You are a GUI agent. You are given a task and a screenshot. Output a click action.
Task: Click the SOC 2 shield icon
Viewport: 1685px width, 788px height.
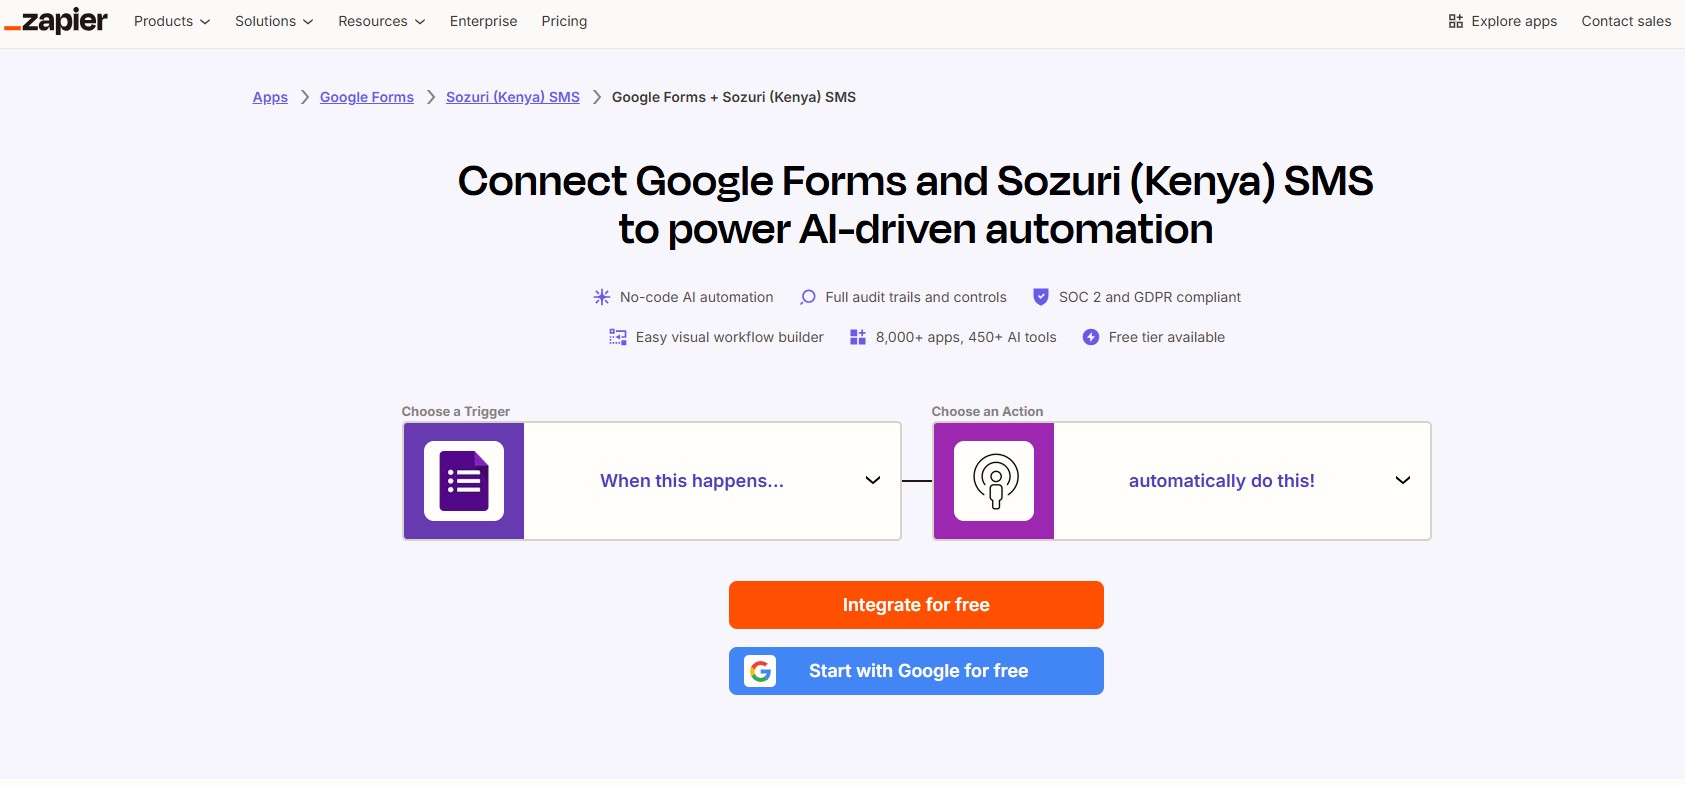tap(1041, 297)
